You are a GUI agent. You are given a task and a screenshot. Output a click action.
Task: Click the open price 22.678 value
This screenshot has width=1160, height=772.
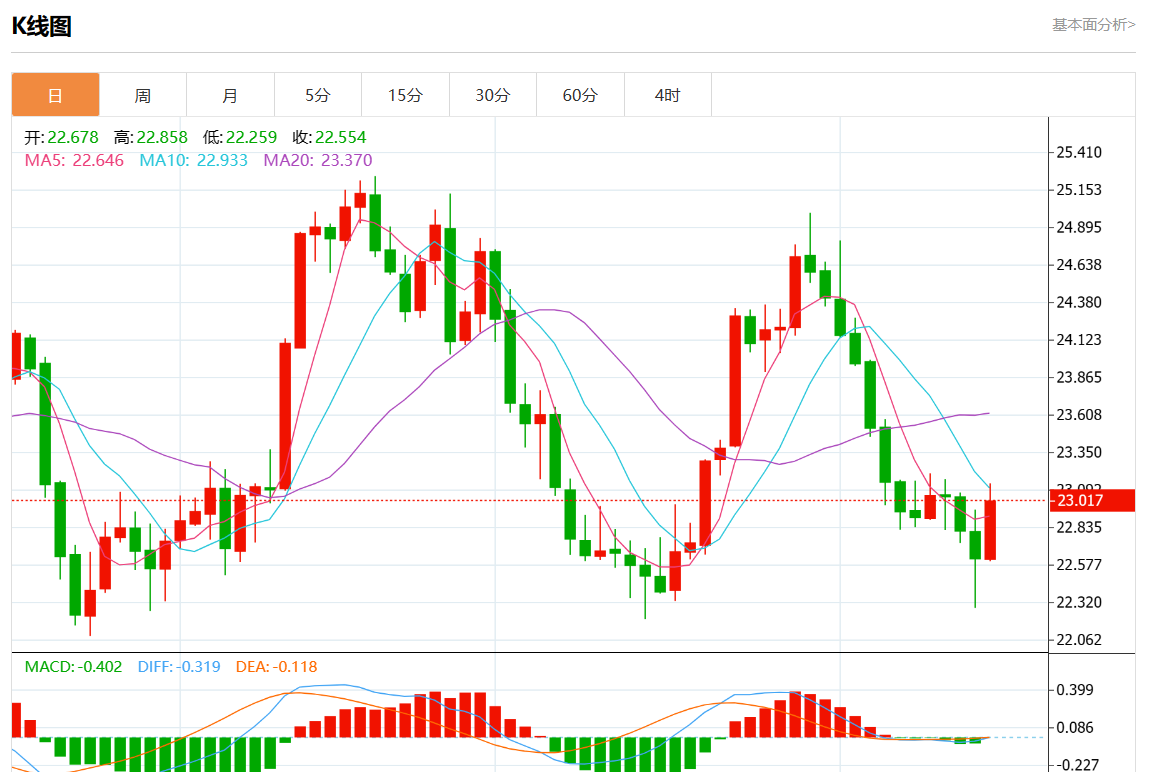72,138
